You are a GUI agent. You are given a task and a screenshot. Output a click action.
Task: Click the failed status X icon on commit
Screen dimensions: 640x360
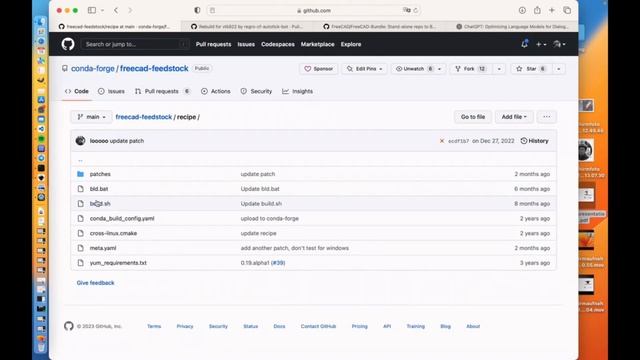pyautogui.click(x=442, y=141)
